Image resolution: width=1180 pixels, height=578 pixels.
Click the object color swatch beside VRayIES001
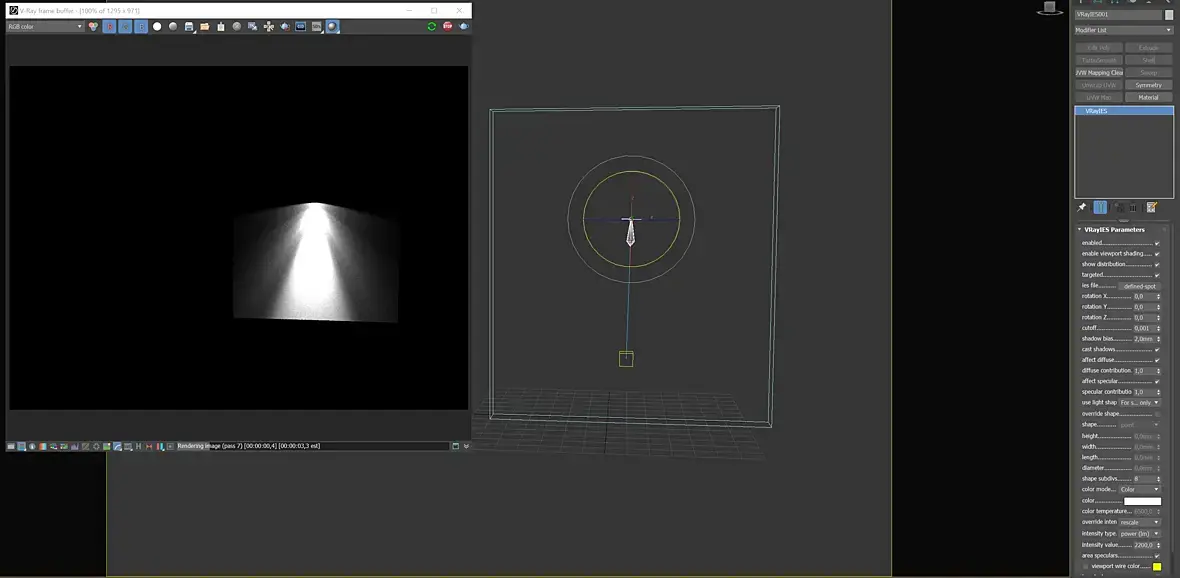point(1169,14)
